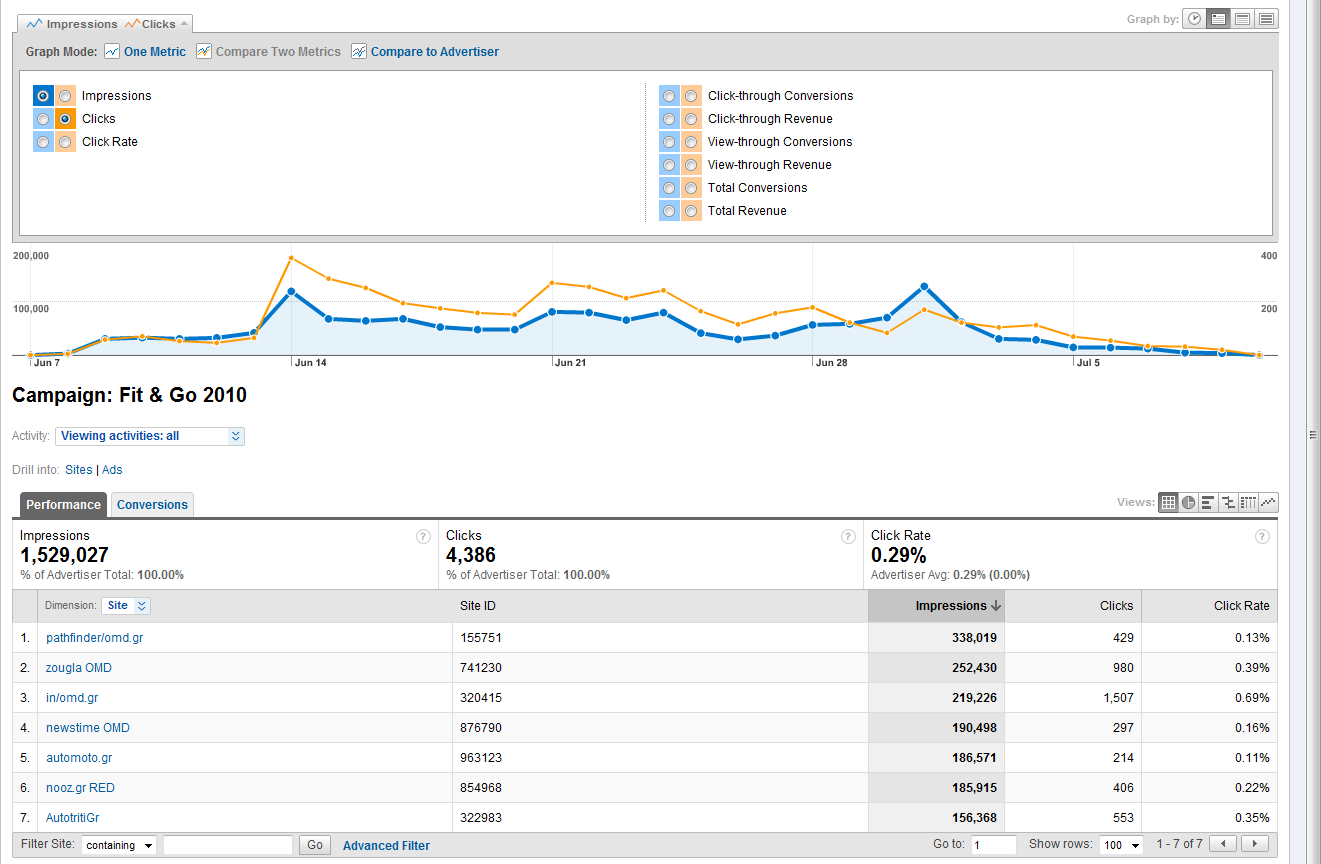Sort by the Site ID column header

(478, 606)
